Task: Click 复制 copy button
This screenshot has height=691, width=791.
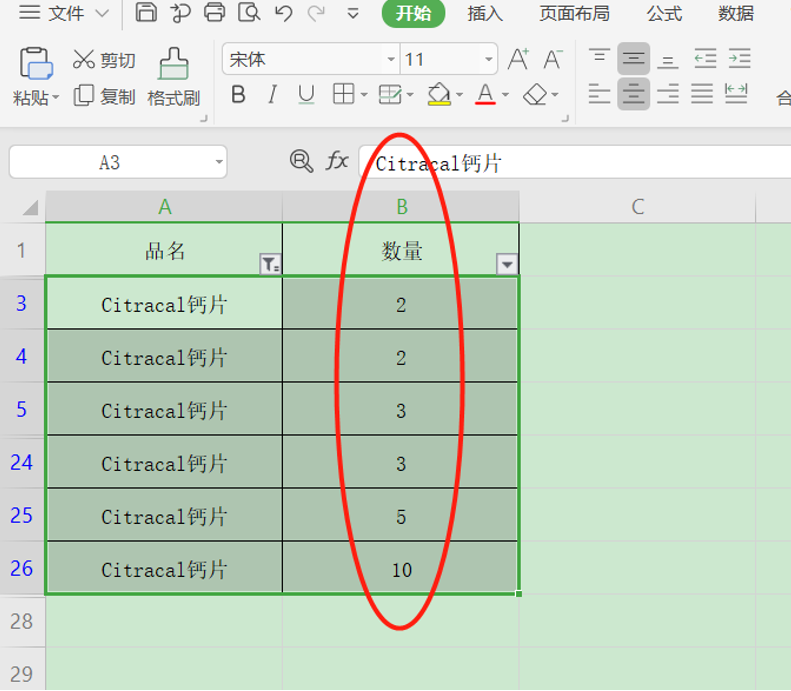Action: click(x=104, y=96)
